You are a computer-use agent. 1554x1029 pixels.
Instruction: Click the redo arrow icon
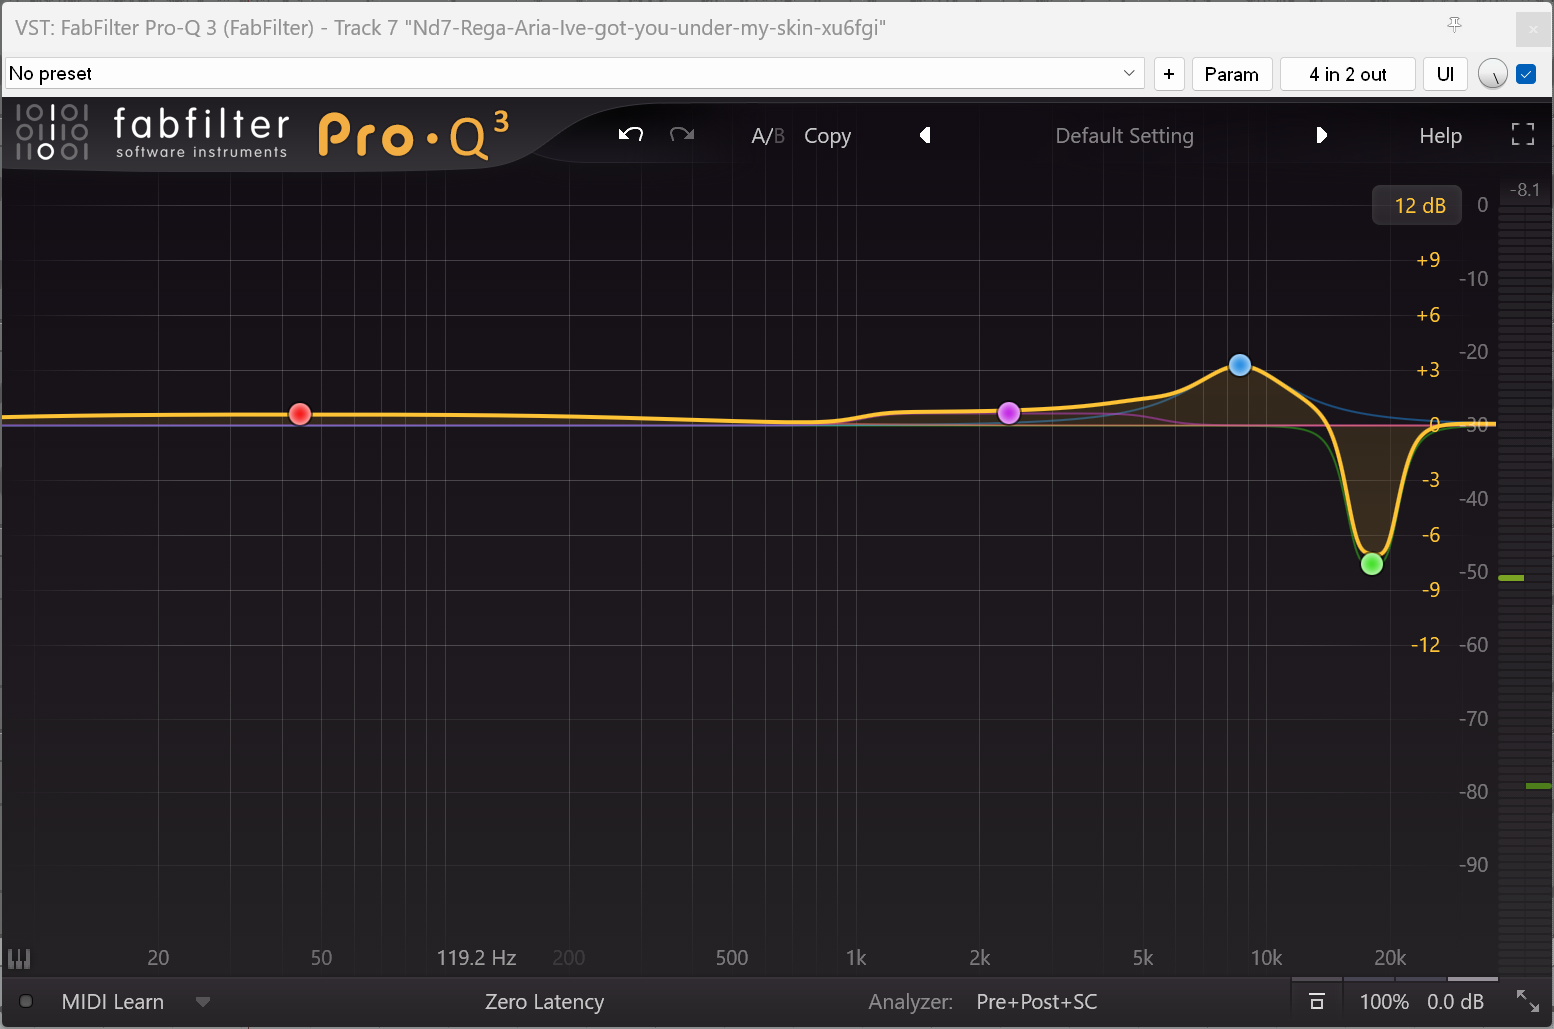(x=682, y=135)
